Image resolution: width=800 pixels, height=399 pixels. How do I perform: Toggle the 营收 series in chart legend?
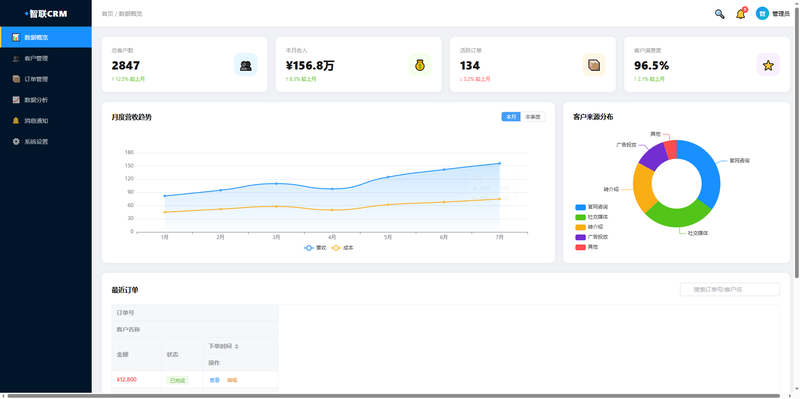click(315, 247)
